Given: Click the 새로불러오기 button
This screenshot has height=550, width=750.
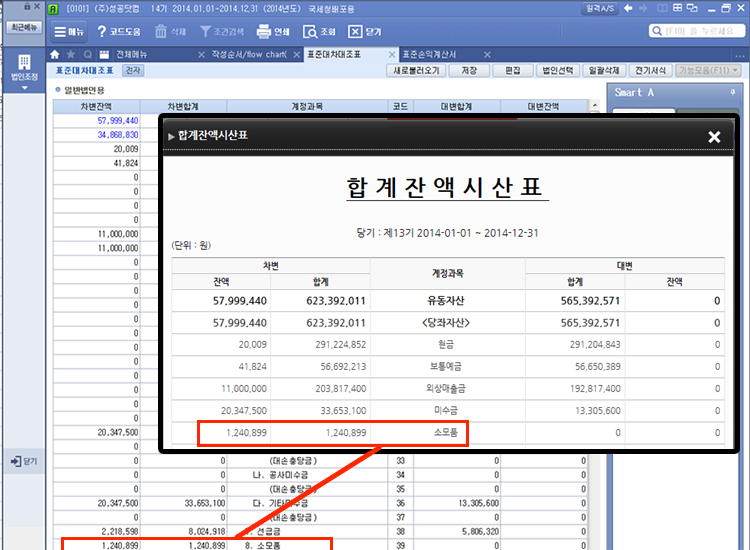Looking at the screenshot, I should click(x=416, y=70).
